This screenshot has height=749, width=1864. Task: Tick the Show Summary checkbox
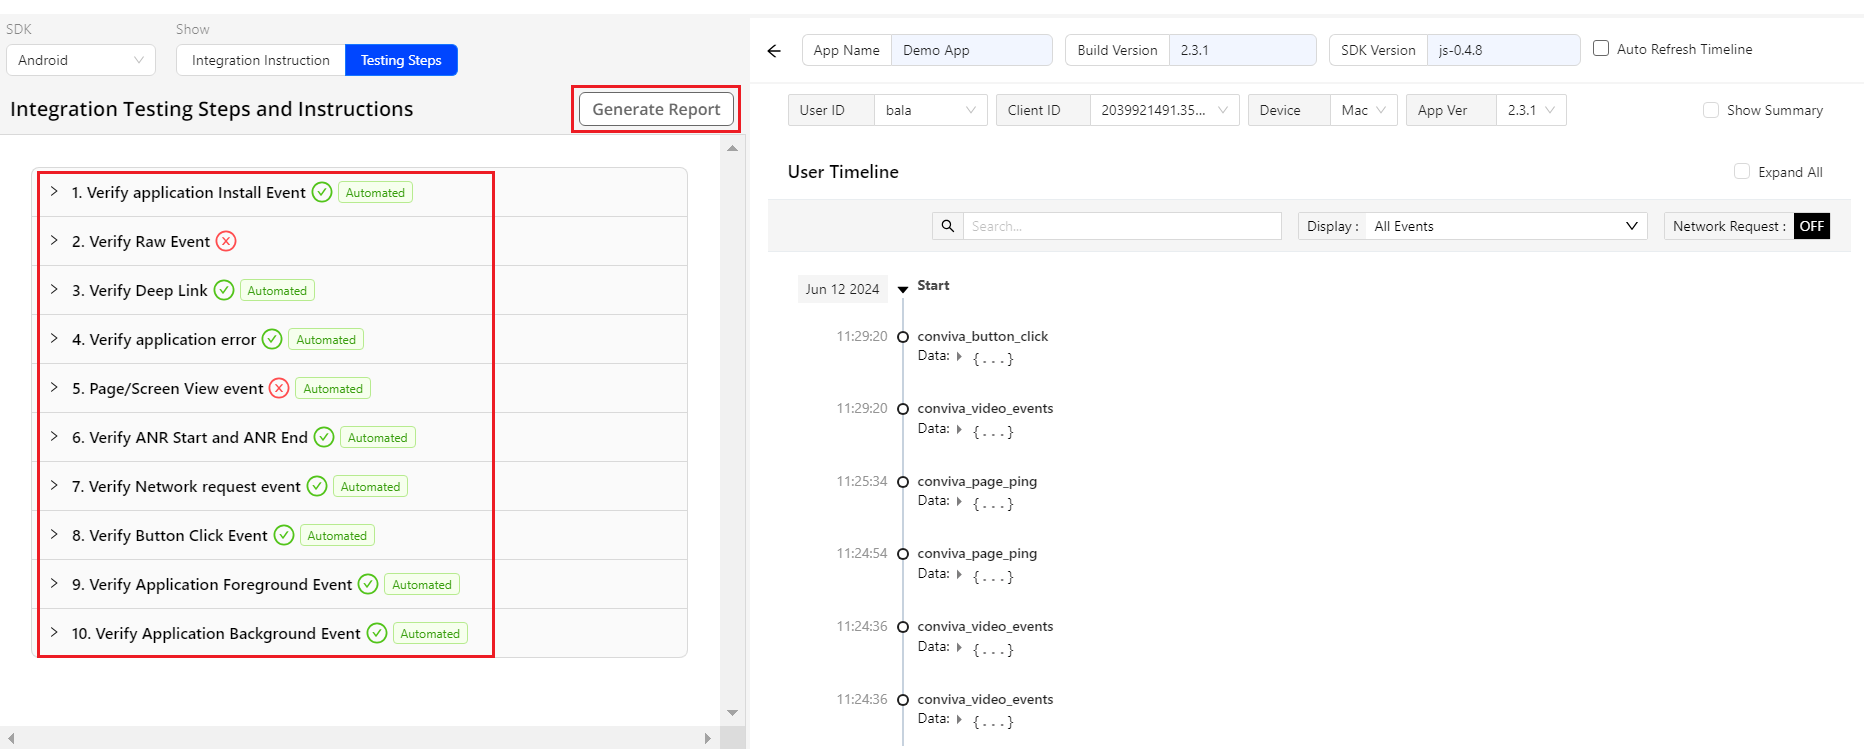[1711, 110]
